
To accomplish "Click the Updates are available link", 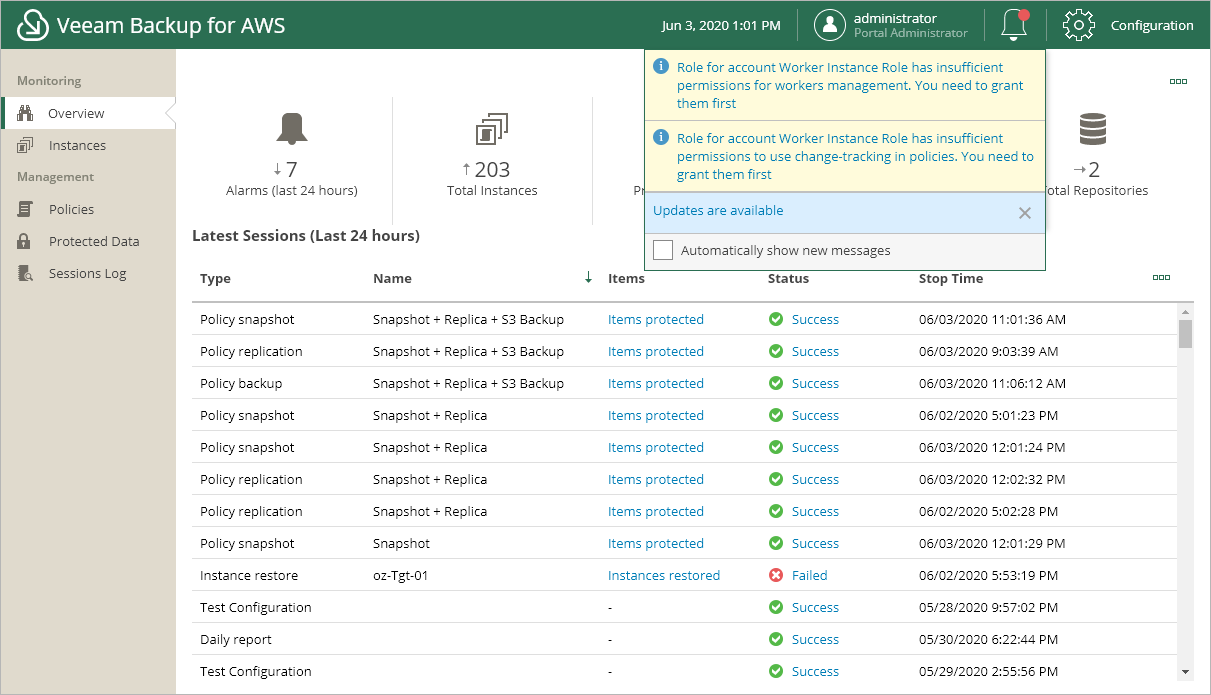I will pyautogui.click(x=718, y=211).
